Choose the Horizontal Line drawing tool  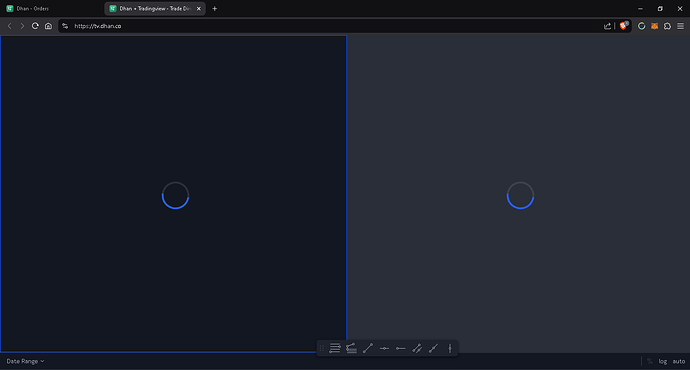tap(384, 348)
